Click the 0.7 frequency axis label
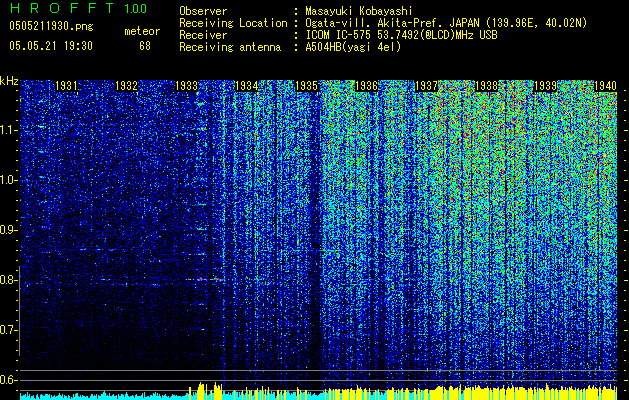This screenshot has width=629, height=400. [8, 330]
